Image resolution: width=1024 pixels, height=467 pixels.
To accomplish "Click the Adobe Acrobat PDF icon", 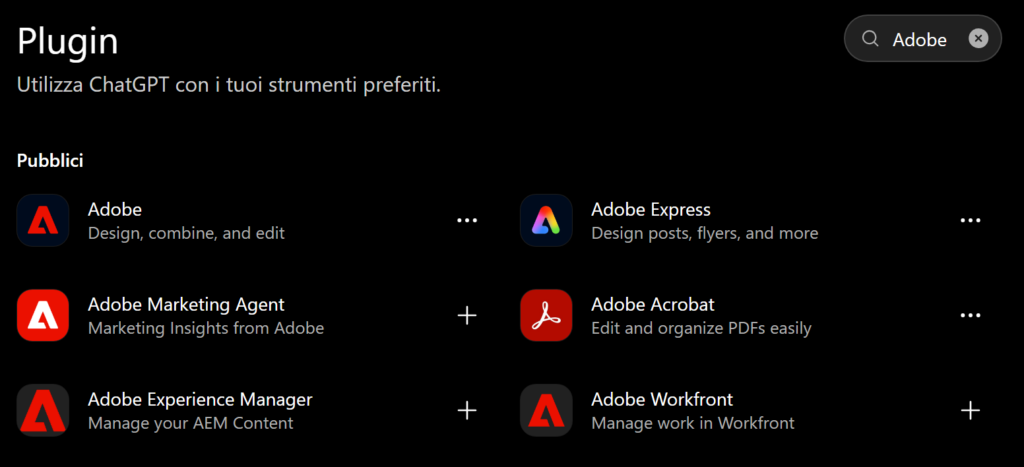I will coord(546,315).
